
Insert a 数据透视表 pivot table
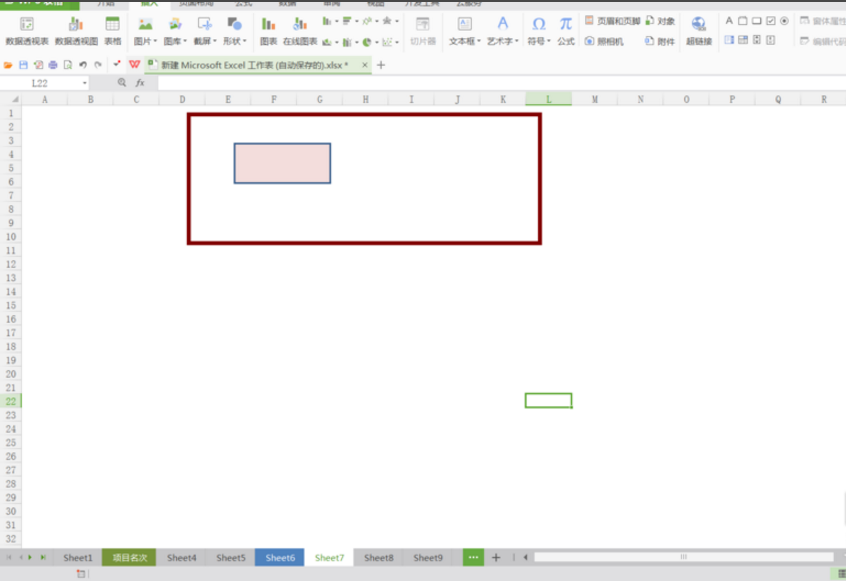click(26, 31)
